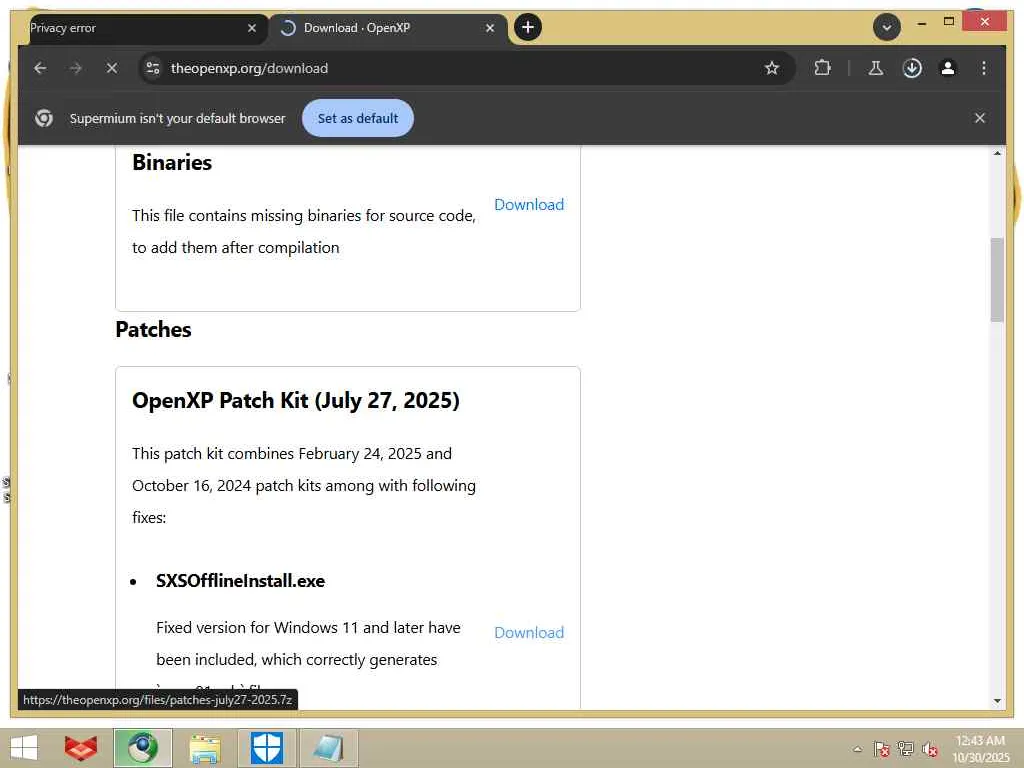
Task: Open the network tray icon
Action: click(x=905, y=749)
